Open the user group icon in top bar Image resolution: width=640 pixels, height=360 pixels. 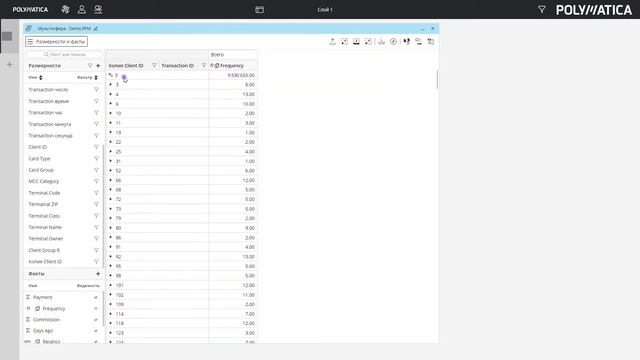pyautogui.click(x=98, y=9)
